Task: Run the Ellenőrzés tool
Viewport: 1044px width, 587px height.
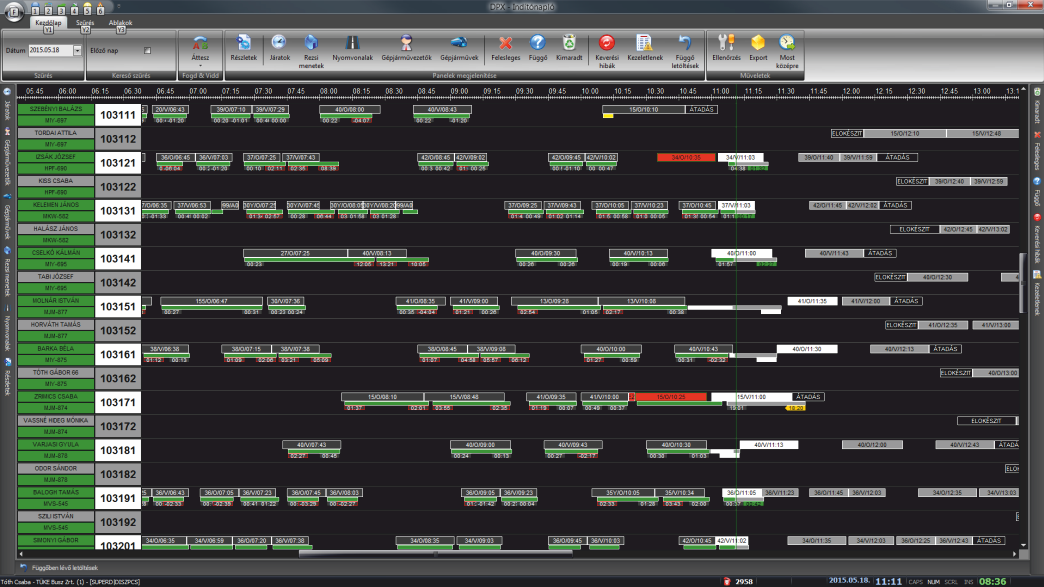Action: (x=726, y=49)
